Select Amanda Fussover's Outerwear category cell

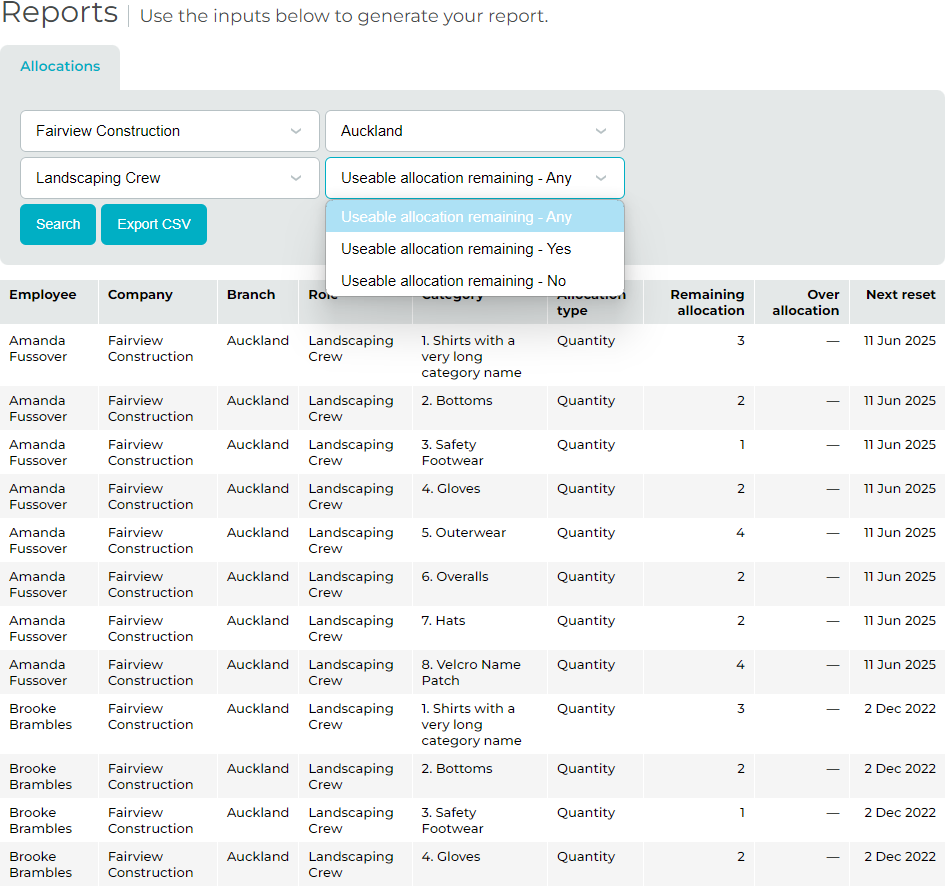tap(464, 533)
